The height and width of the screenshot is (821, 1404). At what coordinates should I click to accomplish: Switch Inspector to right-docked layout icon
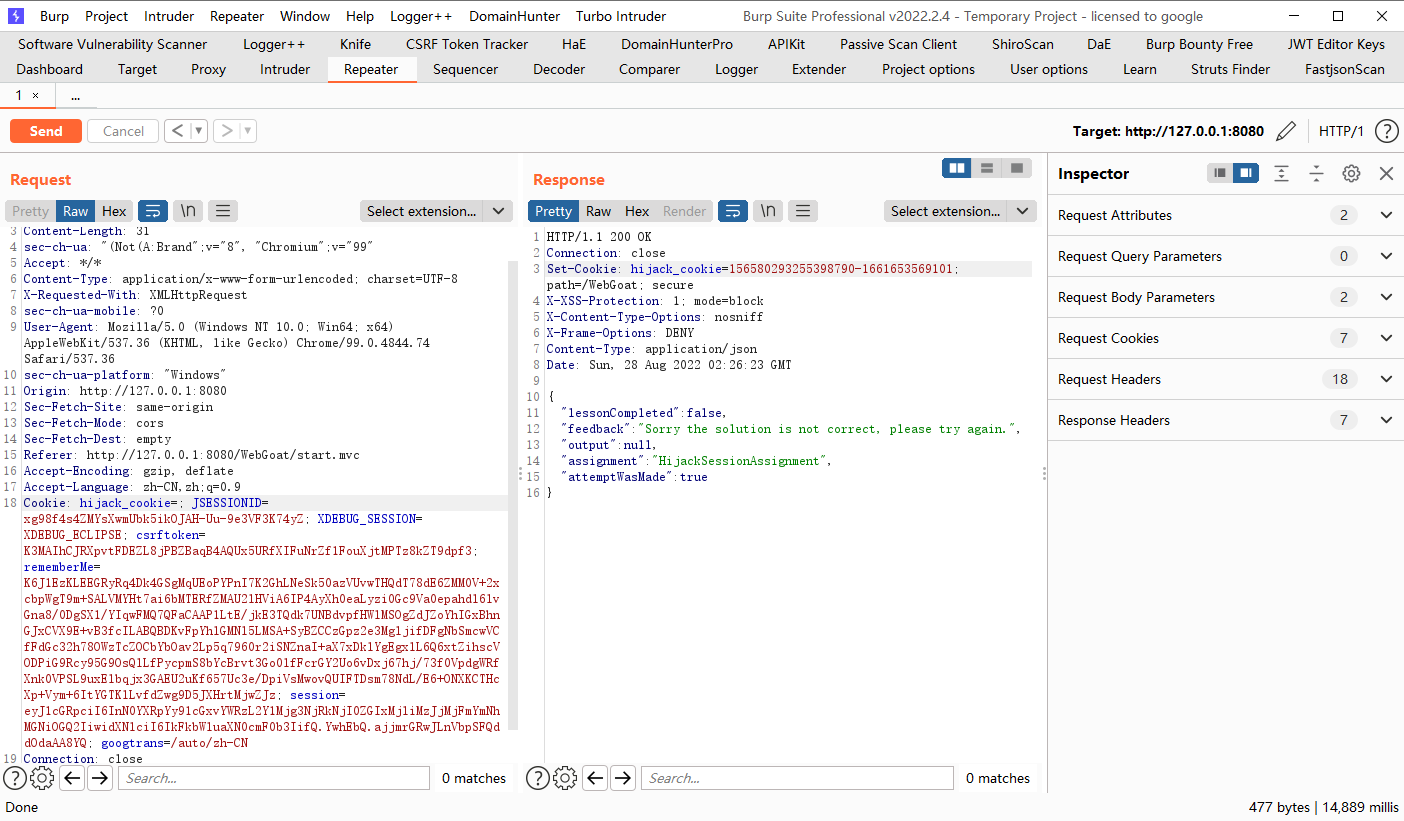pos(1246,173)
